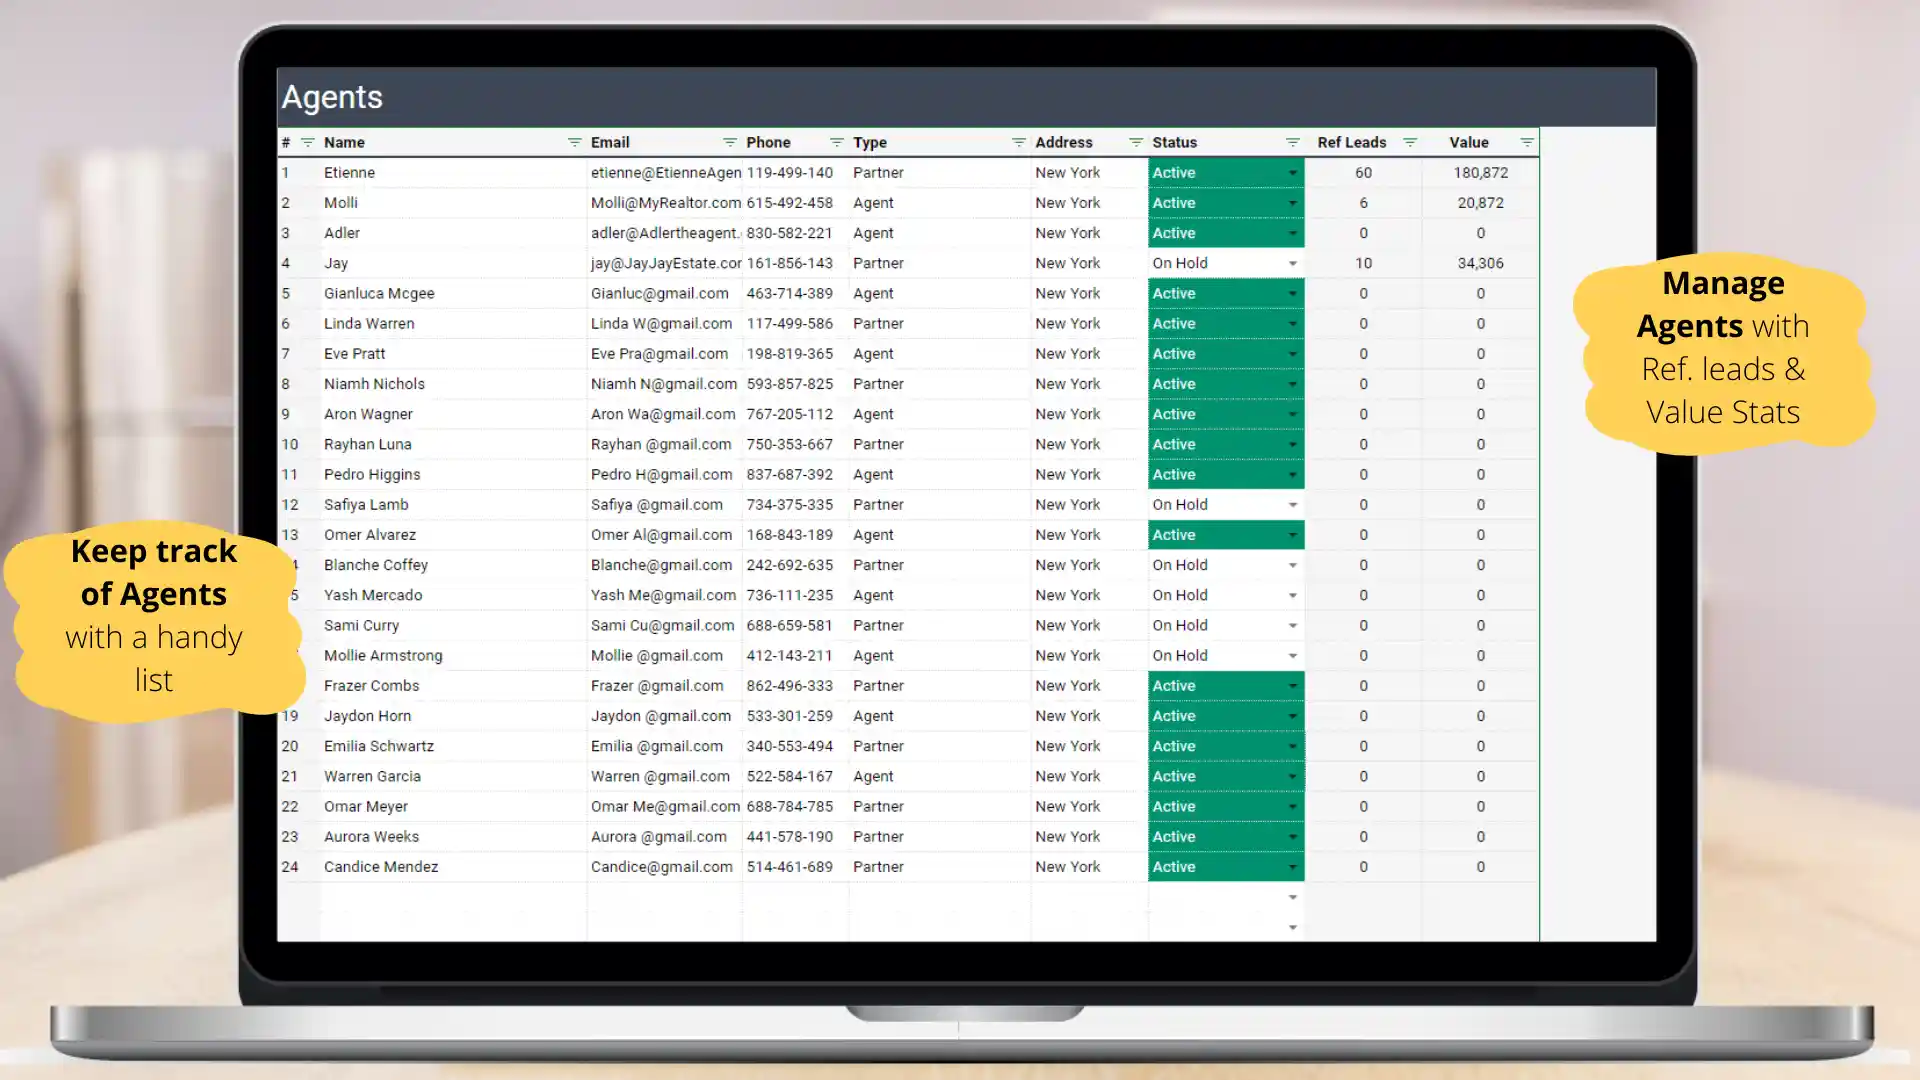
Task: Expand status dropdown for Mollie Armstrong
Action: click(1292, 656)
